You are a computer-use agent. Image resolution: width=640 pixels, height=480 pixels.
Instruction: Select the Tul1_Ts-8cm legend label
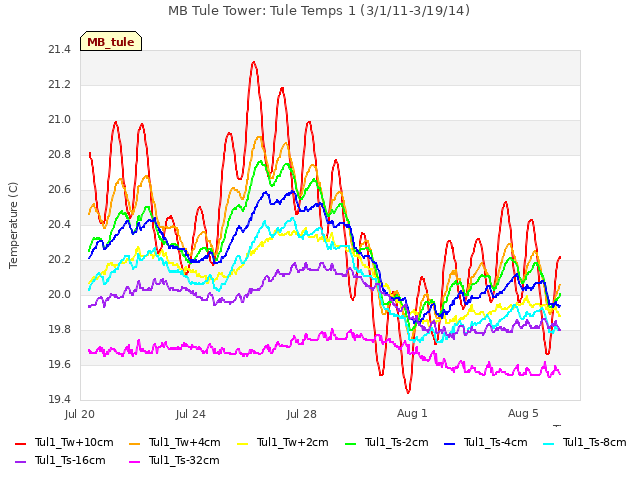pos(595,442)
